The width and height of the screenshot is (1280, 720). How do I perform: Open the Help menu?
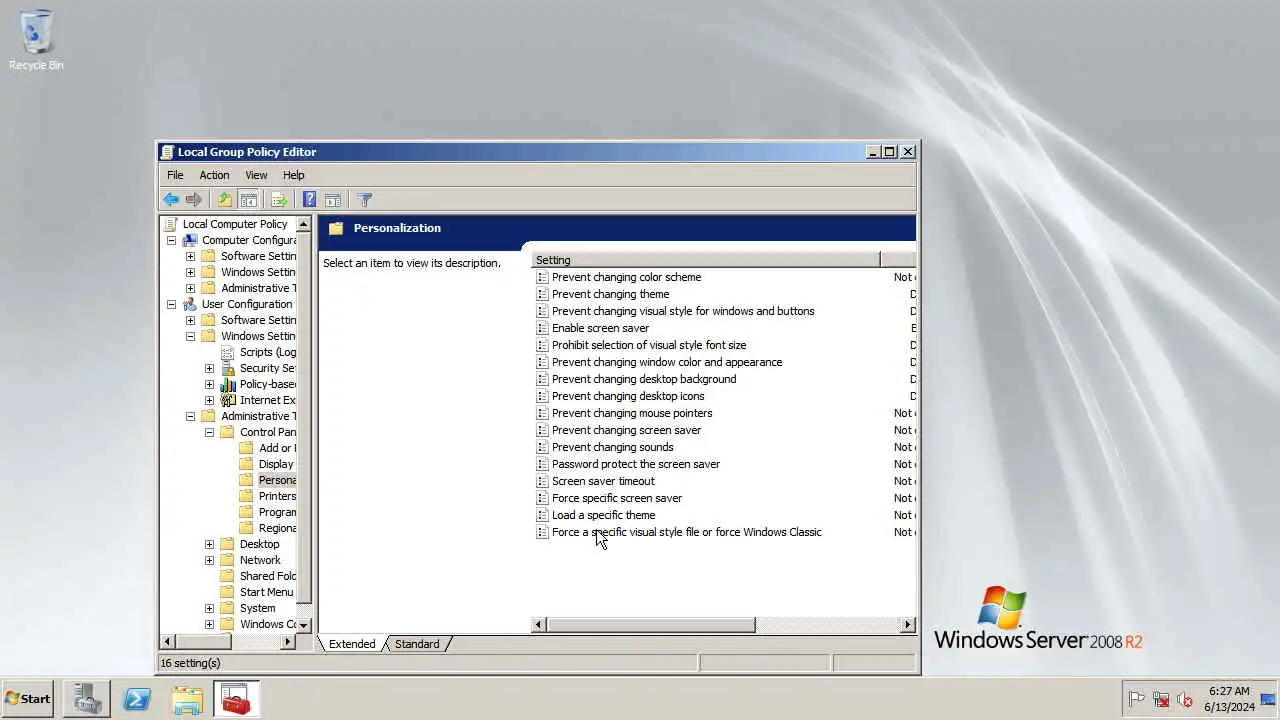[293, 175]
